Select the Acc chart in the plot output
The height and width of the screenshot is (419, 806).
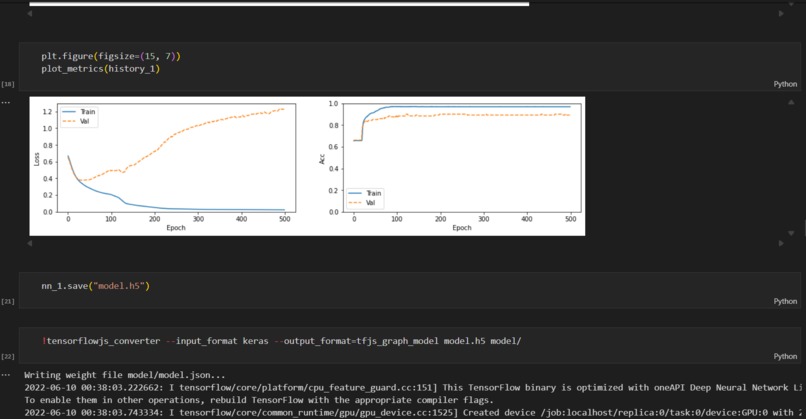coord(450,166)
